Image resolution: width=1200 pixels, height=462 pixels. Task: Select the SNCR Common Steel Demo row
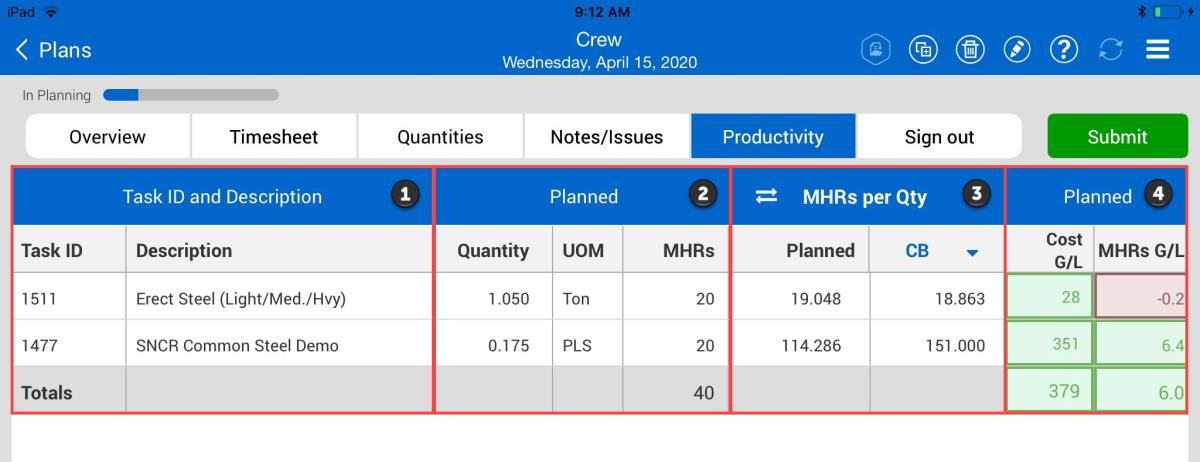pos(237,346)
